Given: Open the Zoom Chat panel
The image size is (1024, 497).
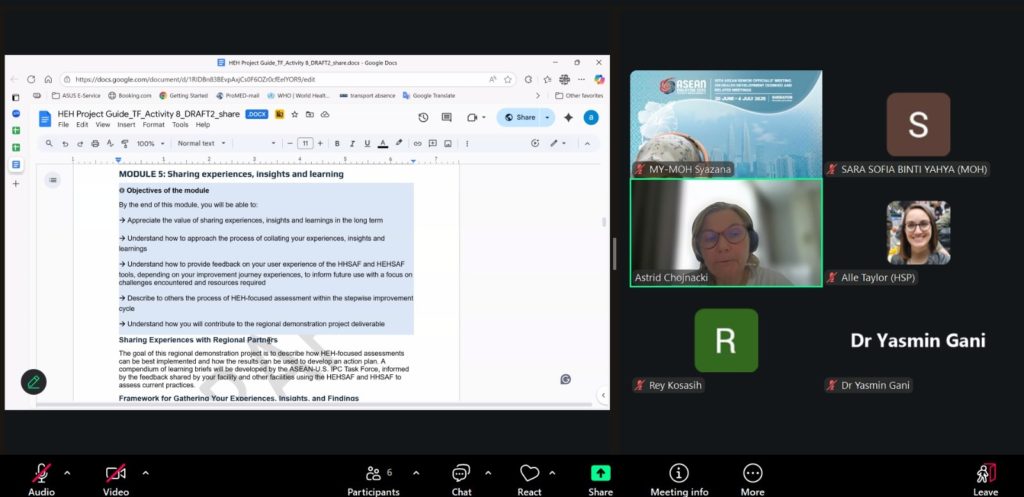Looking at the screenshot, I should click(x=461, y=473).
